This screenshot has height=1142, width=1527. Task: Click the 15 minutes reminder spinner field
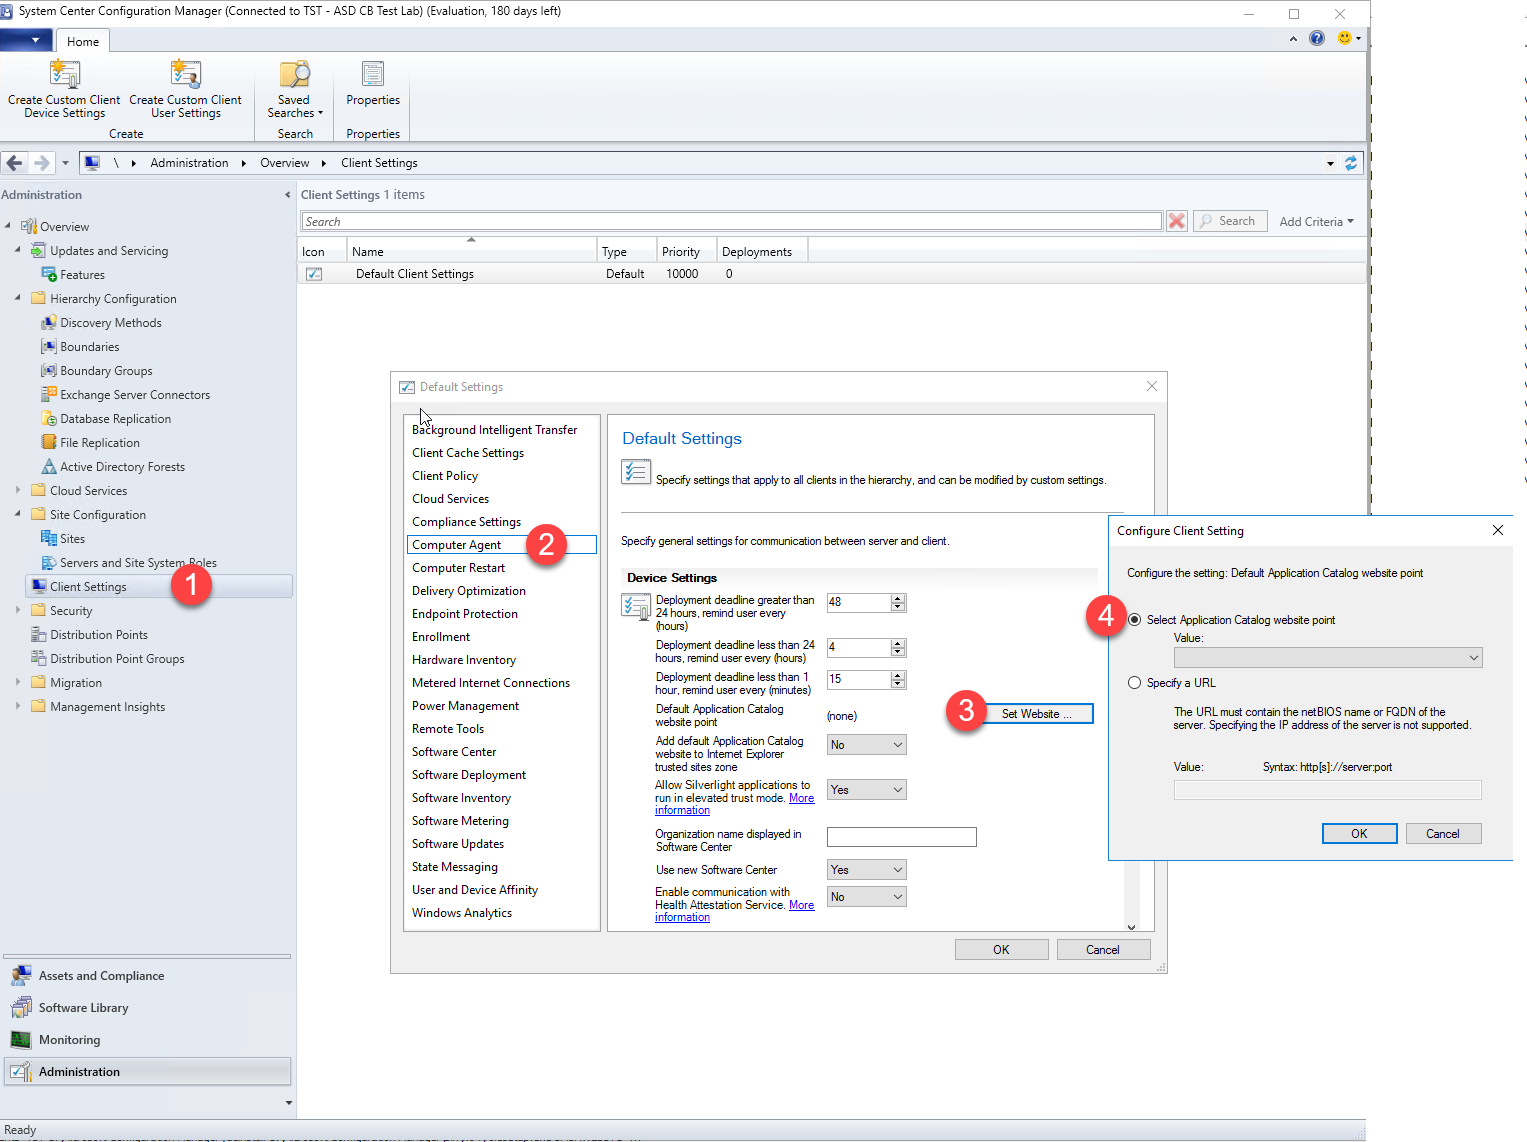point(858,679)
